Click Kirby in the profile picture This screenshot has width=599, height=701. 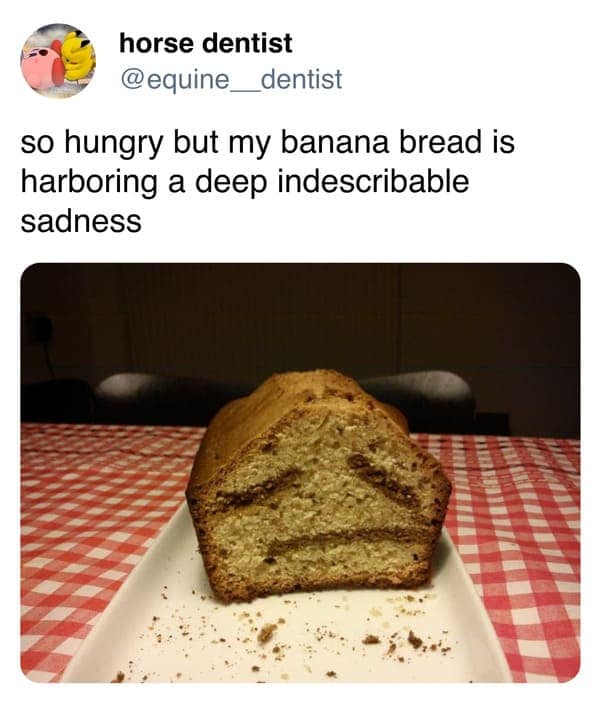(x=42, y=67)
